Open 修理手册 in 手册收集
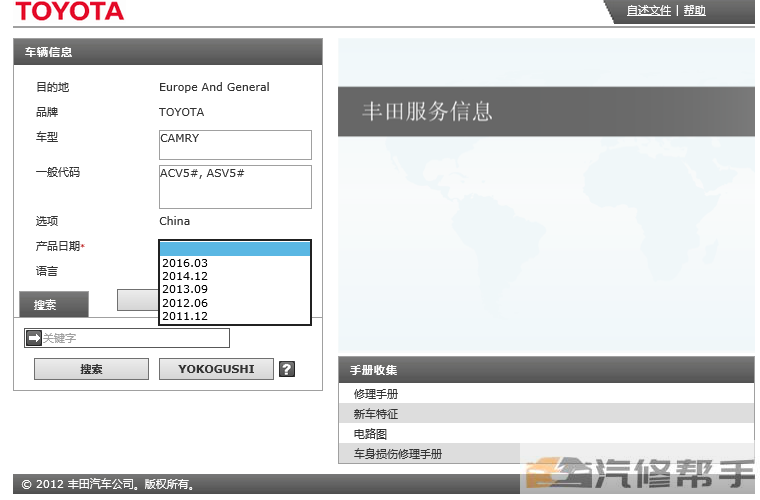 [546, 393]
